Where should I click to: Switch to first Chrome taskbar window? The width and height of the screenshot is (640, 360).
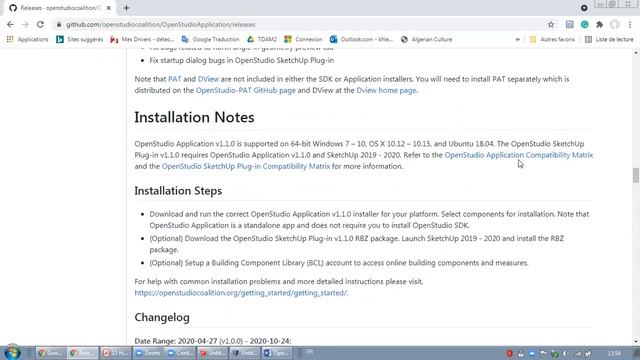point(51,353)
